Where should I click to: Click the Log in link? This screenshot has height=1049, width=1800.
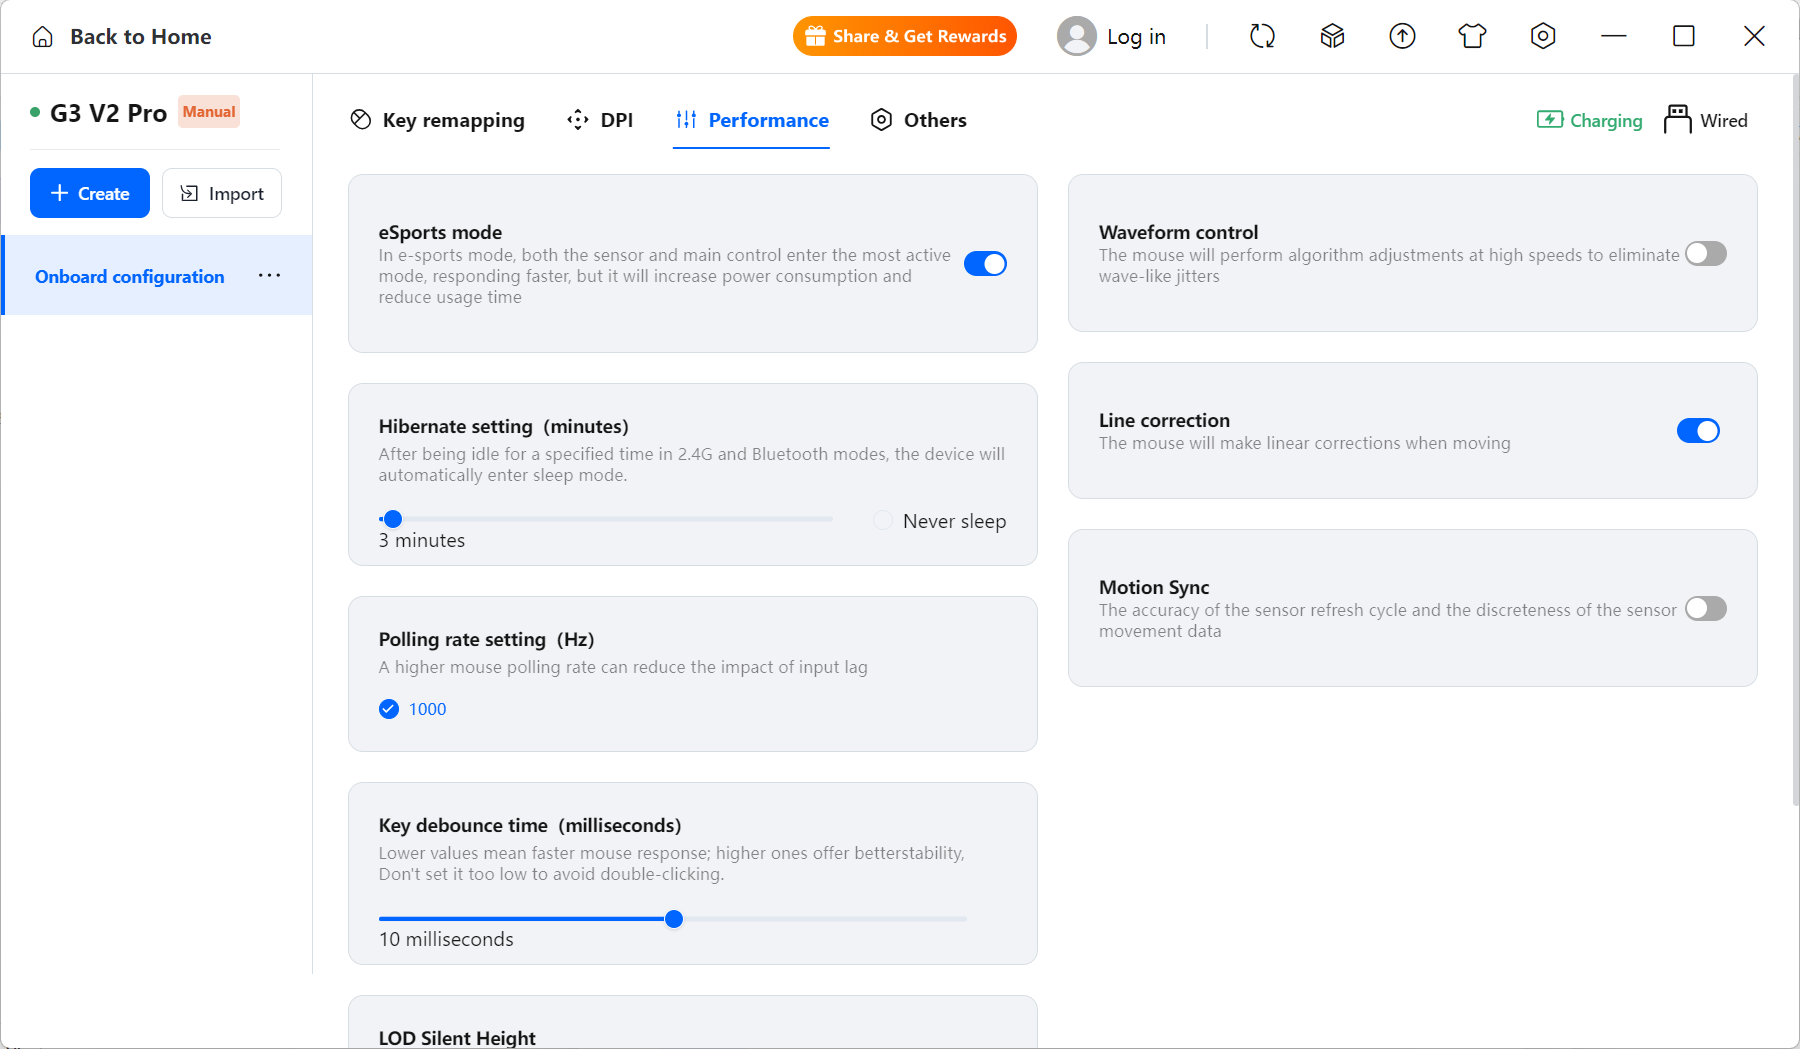pos(1136,37)
